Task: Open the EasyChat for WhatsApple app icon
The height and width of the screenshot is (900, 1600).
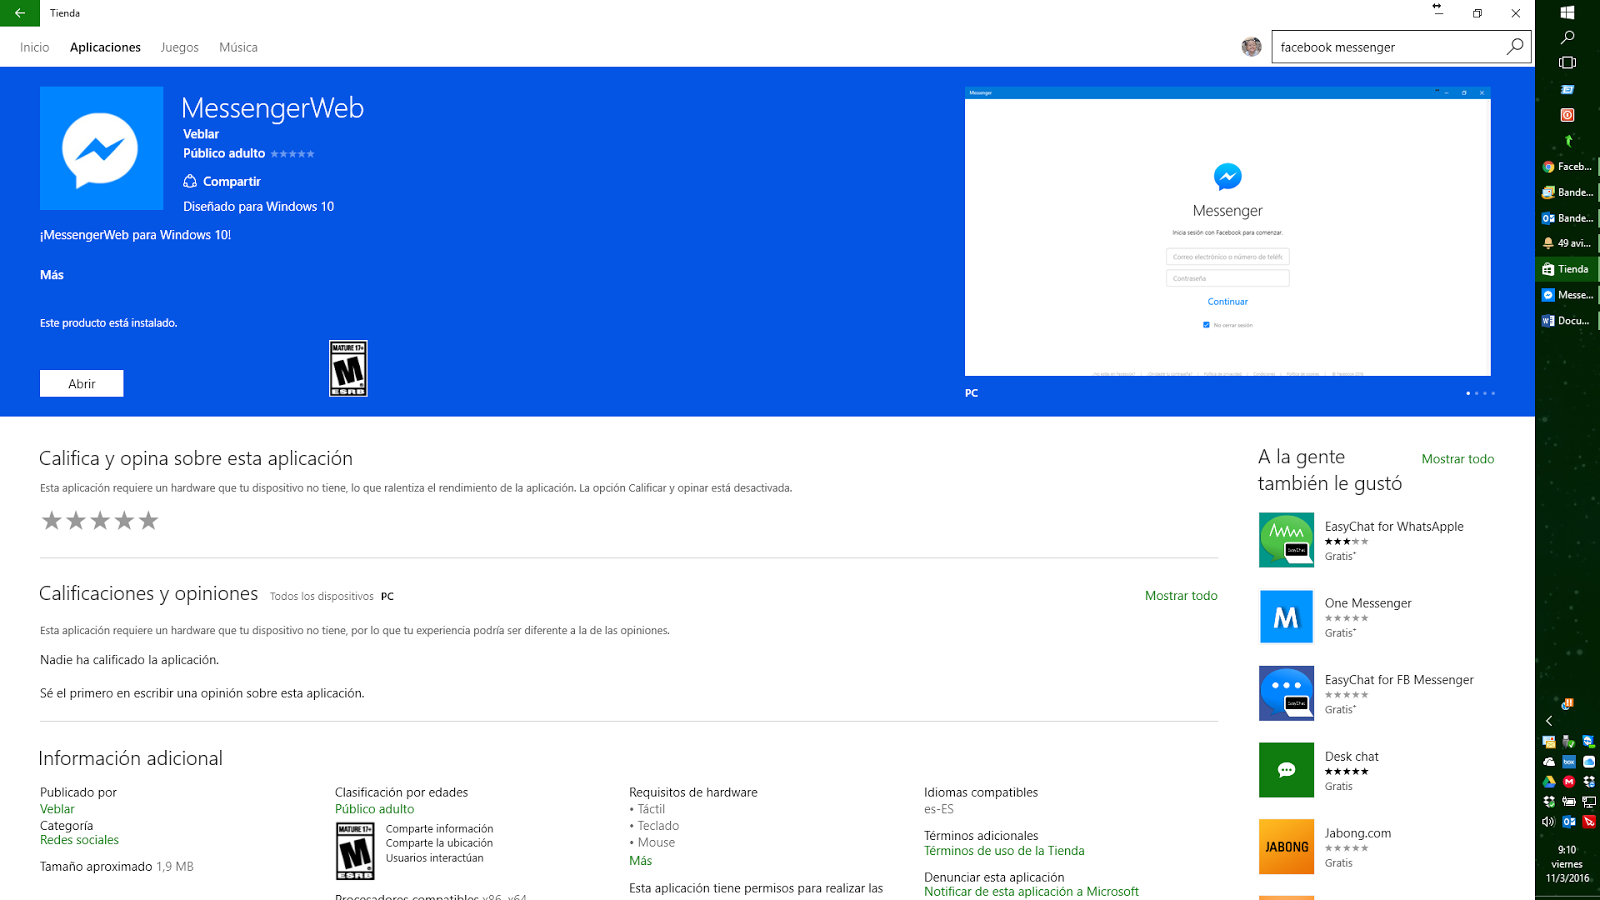Action: 1286,540
